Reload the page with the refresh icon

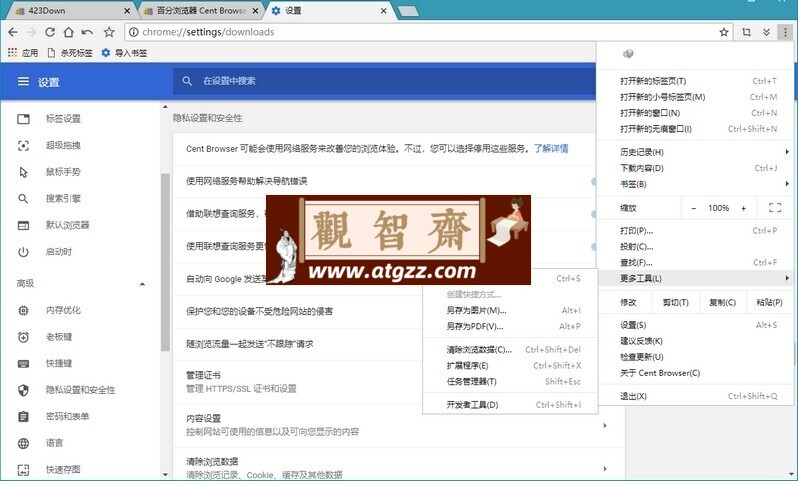click(x=50, y=32)
